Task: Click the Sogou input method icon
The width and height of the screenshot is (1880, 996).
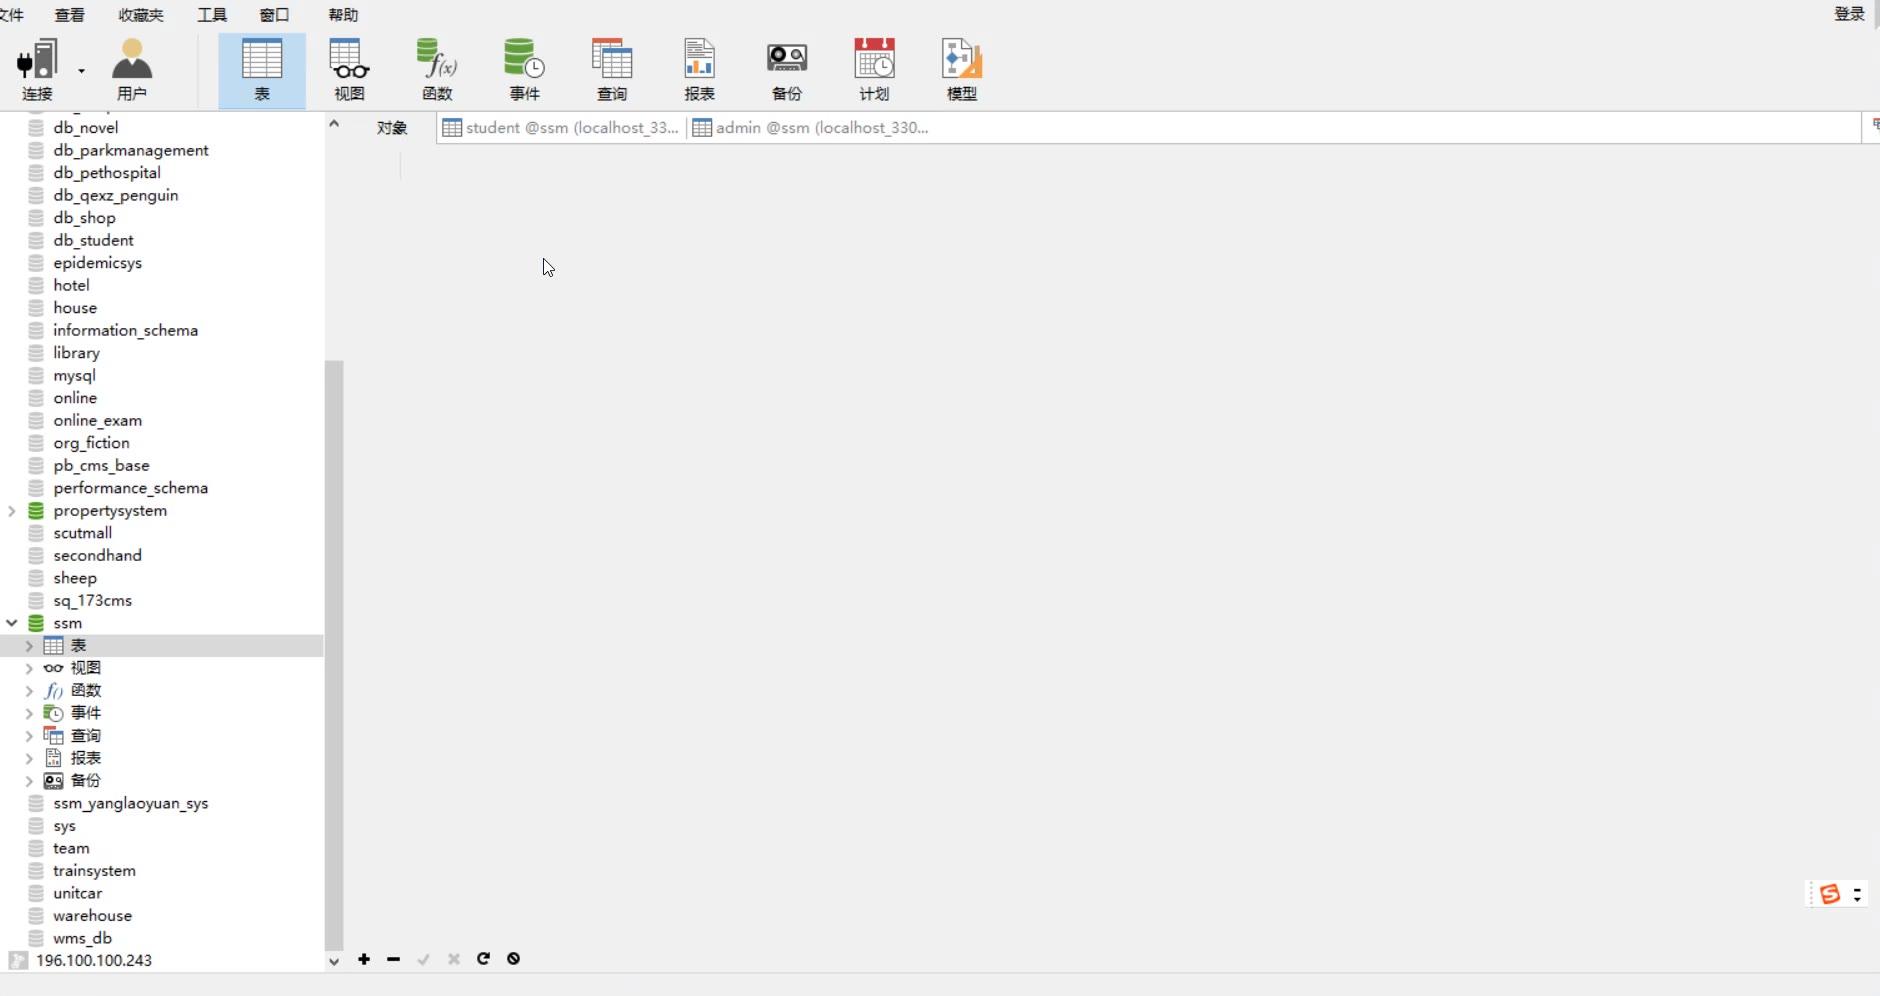Action: [1830, 894]
